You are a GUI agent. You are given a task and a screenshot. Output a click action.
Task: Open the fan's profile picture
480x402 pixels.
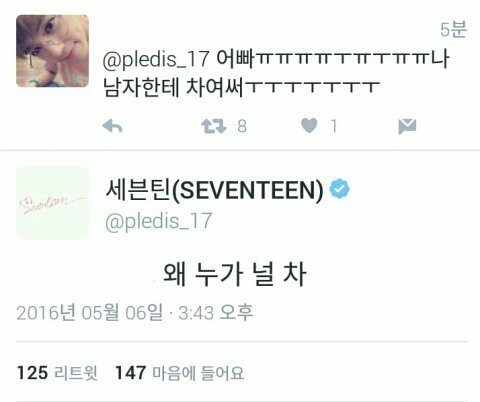click(53, 51)
